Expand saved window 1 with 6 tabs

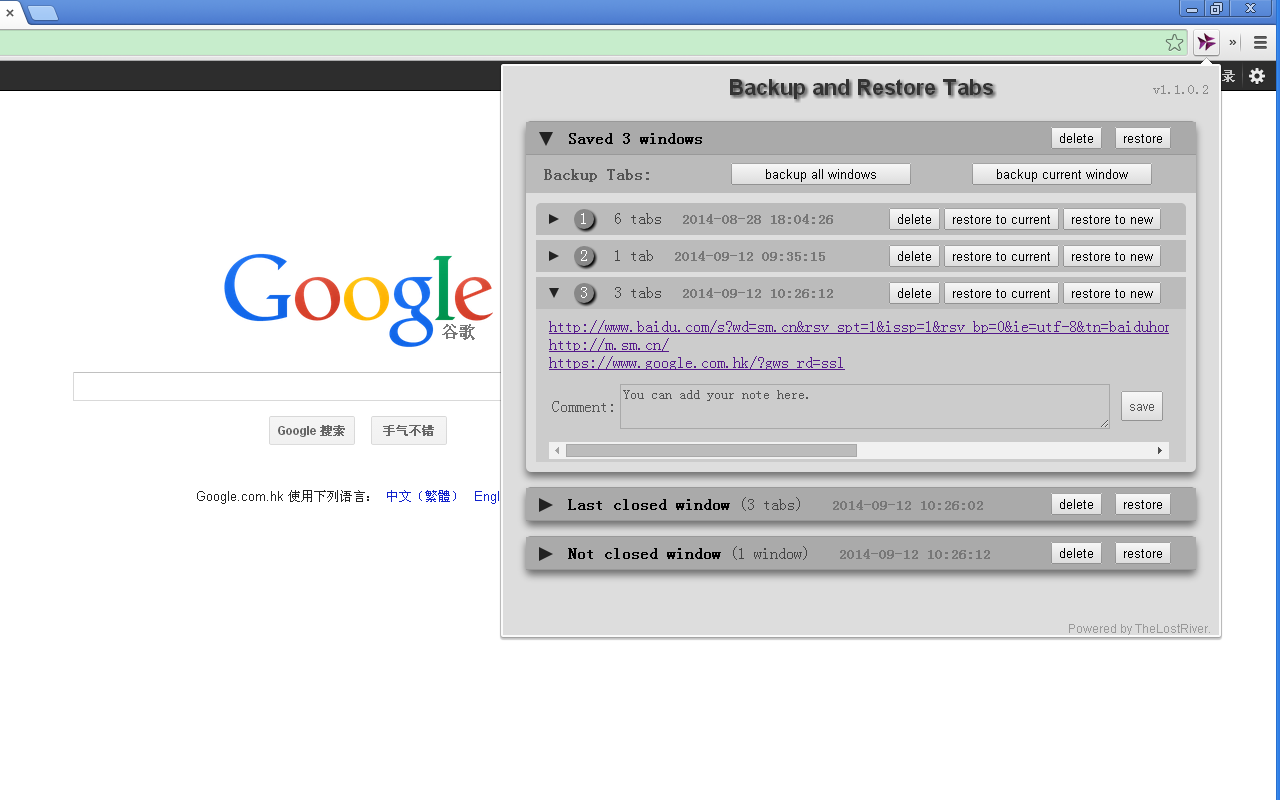tap(554, 219)
